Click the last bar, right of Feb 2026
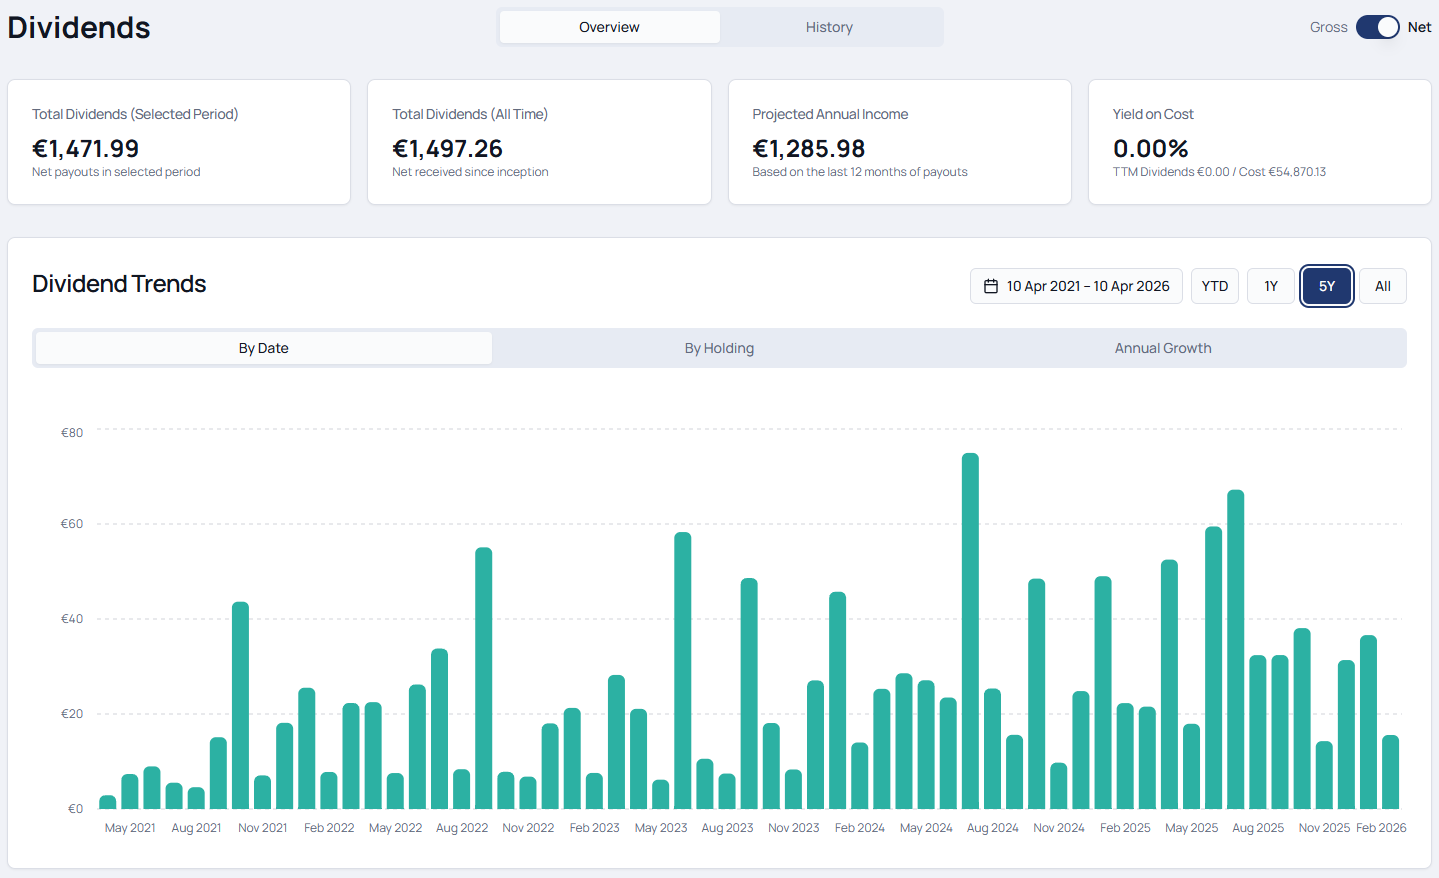 pos(1390,772)
